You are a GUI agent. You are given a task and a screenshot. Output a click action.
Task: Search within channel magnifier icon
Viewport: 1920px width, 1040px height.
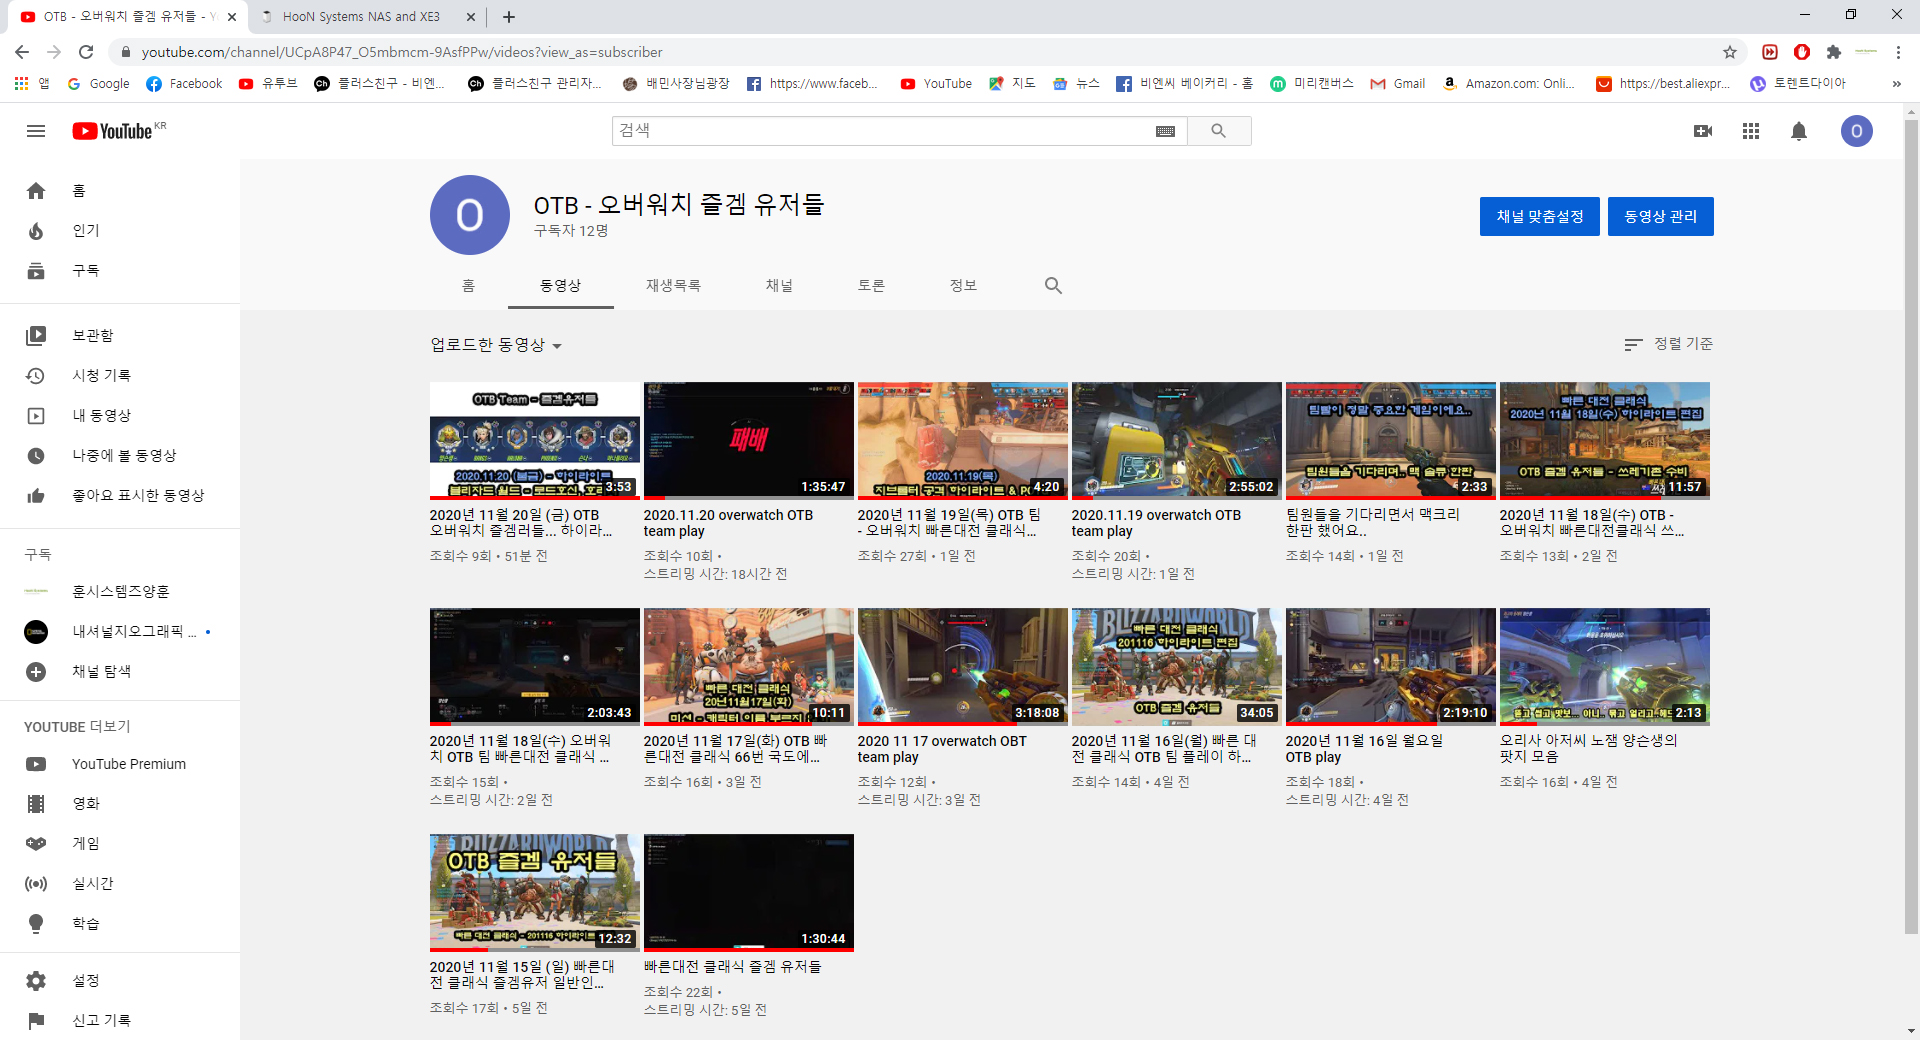(1053, 285)
